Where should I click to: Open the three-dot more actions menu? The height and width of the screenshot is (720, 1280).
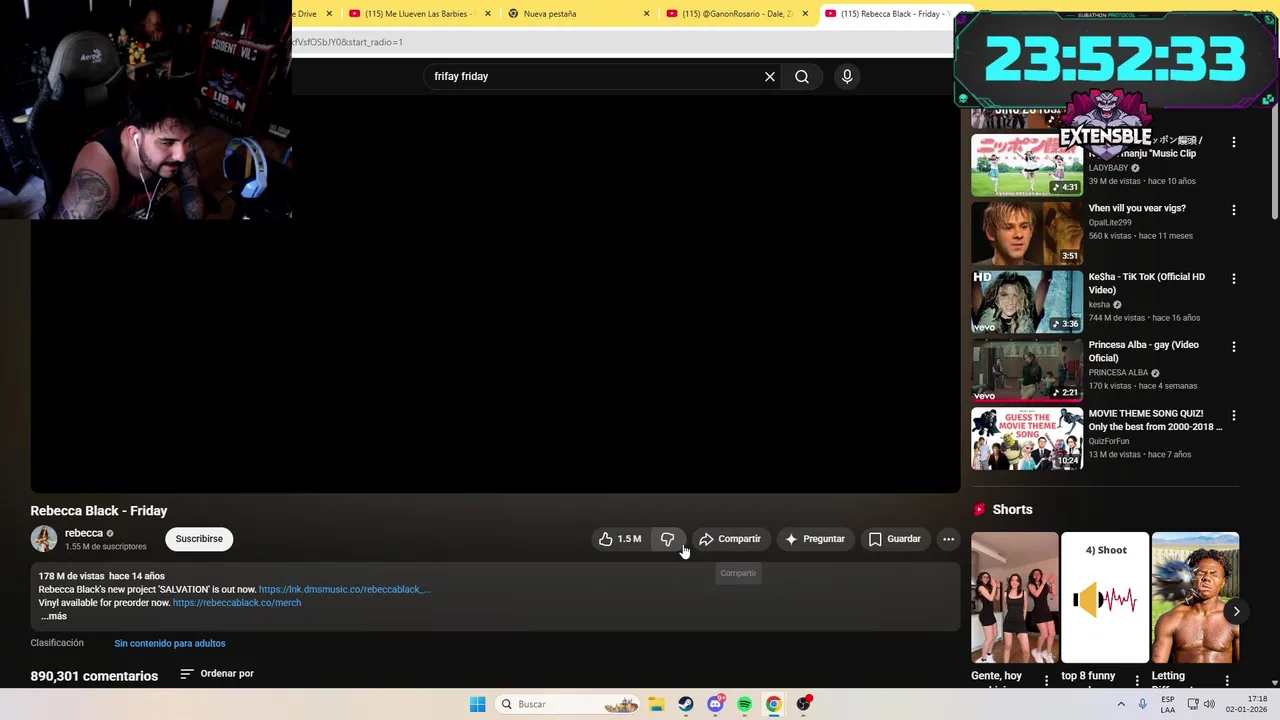(x=948, y=539)
